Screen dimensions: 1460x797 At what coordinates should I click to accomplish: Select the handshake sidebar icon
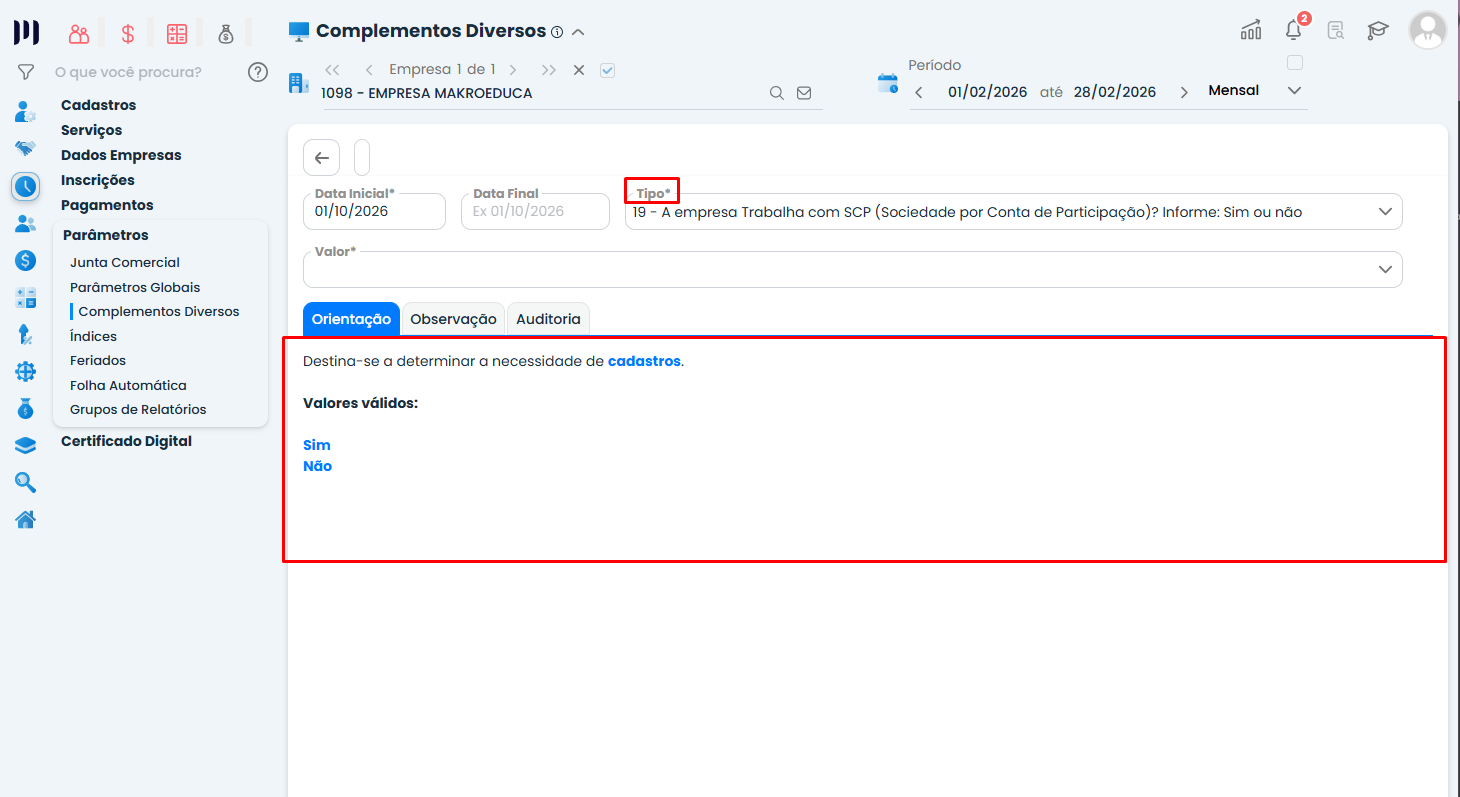click(x=25, y=148)
